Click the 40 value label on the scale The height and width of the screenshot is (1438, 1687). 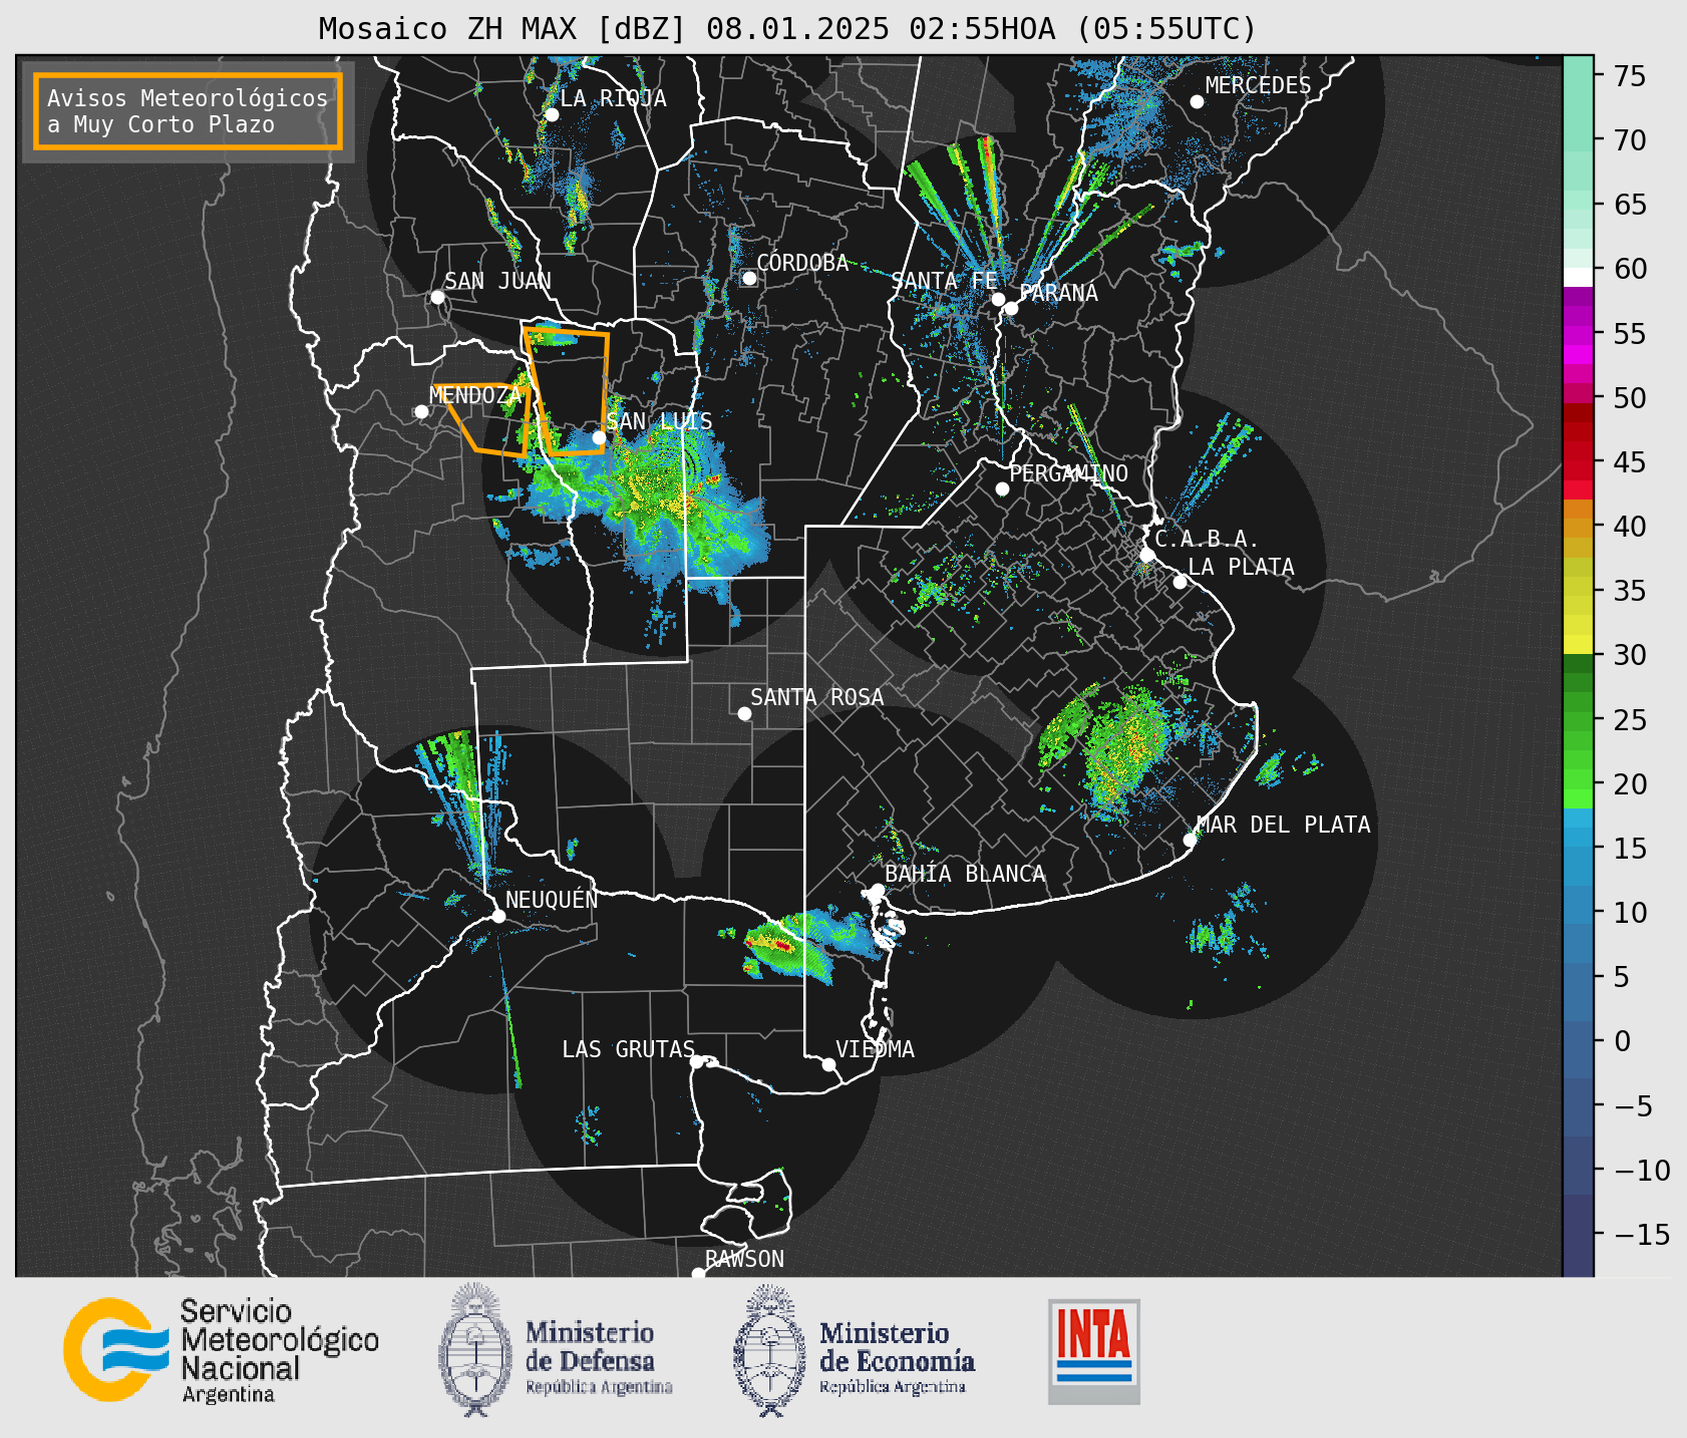[1629, 526]
